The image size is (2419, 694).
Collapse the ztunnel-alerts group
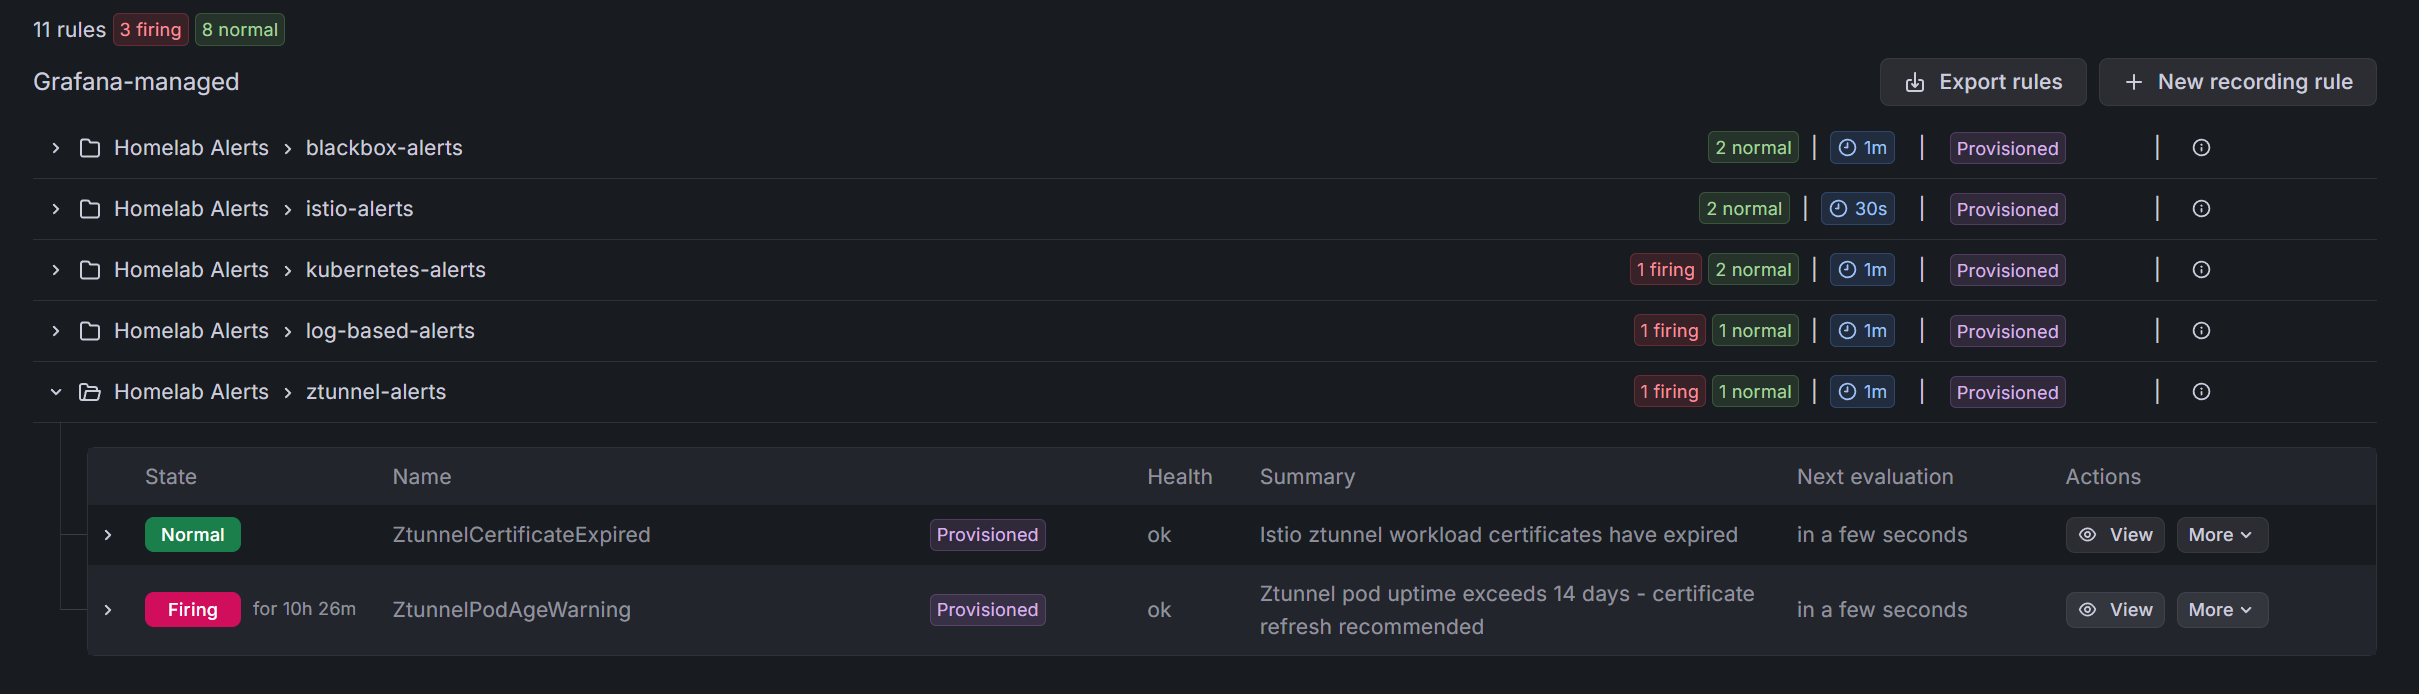pyautogui.click(x=56, y=392)
